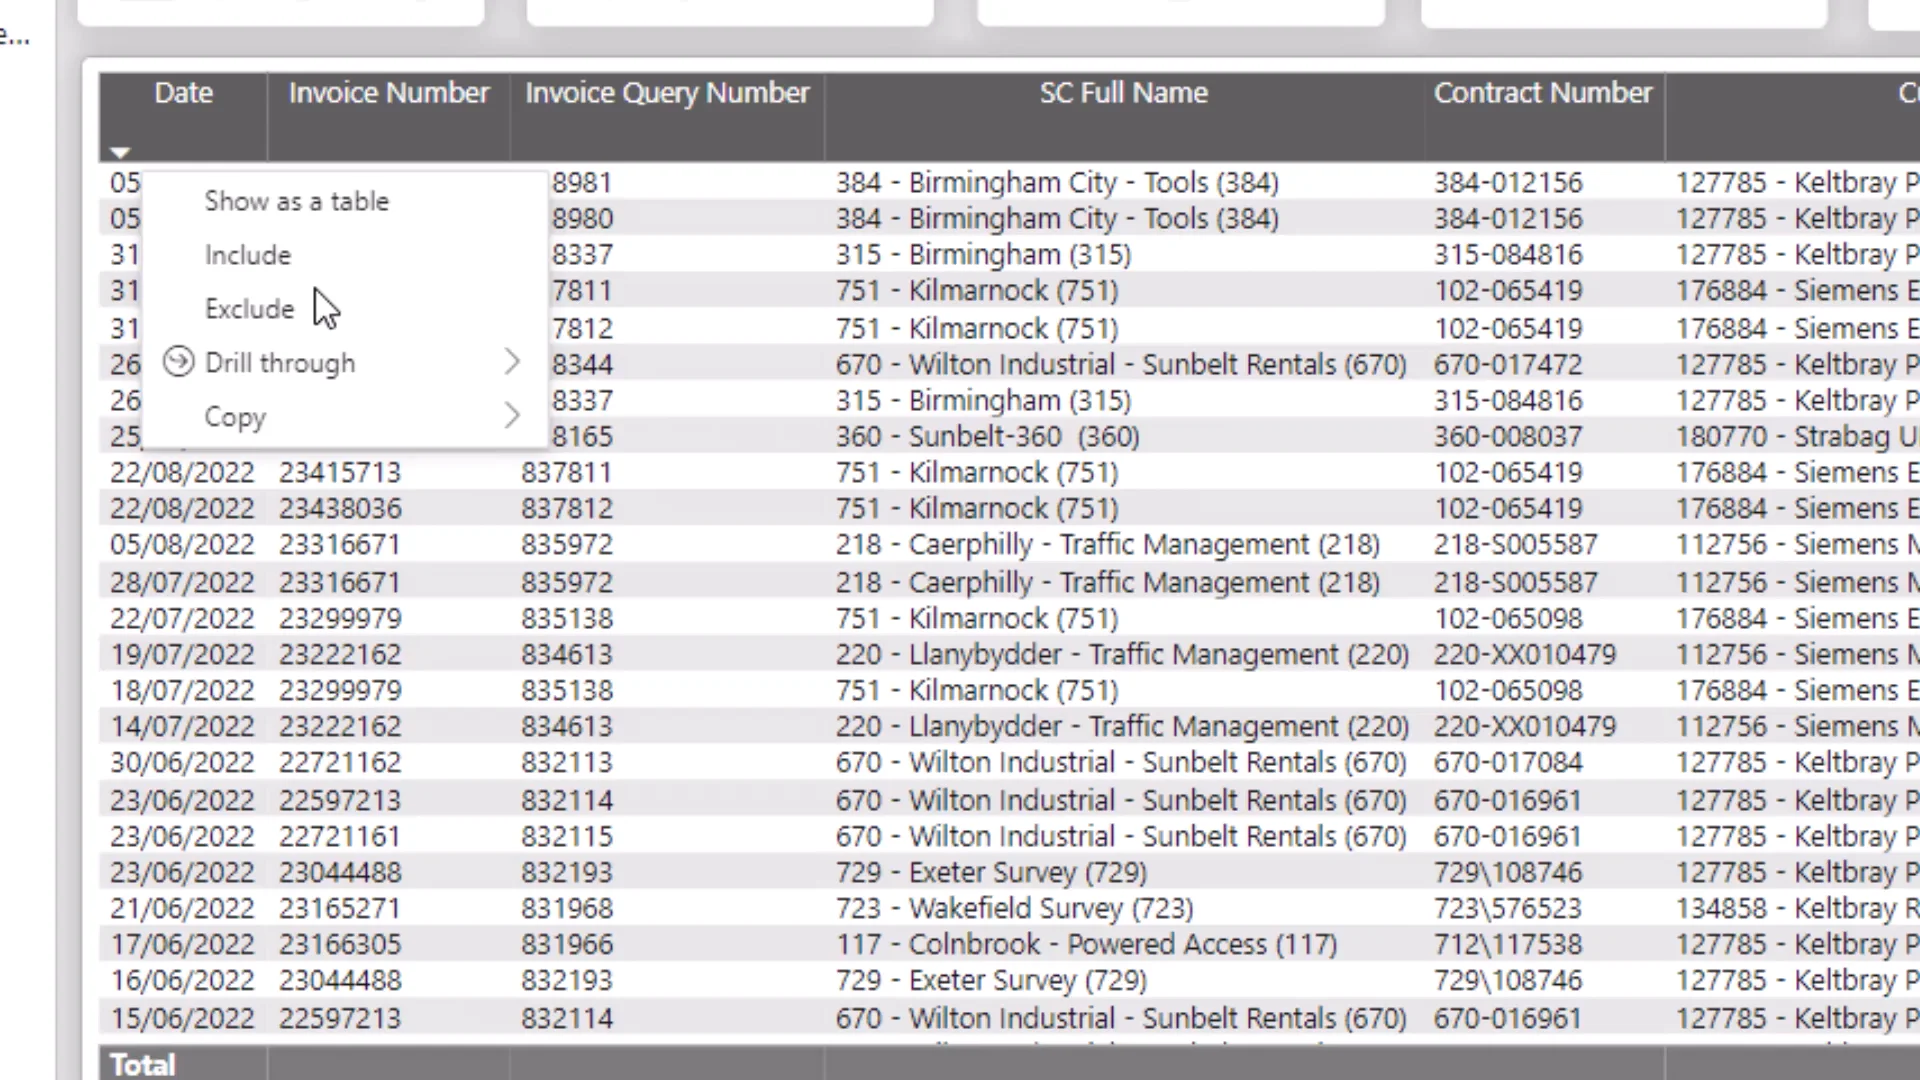The width and height of the screenshot is (1920, 1080).
Task: Sort by the SC Full Name column header
Action: (x=1124, y=92)
